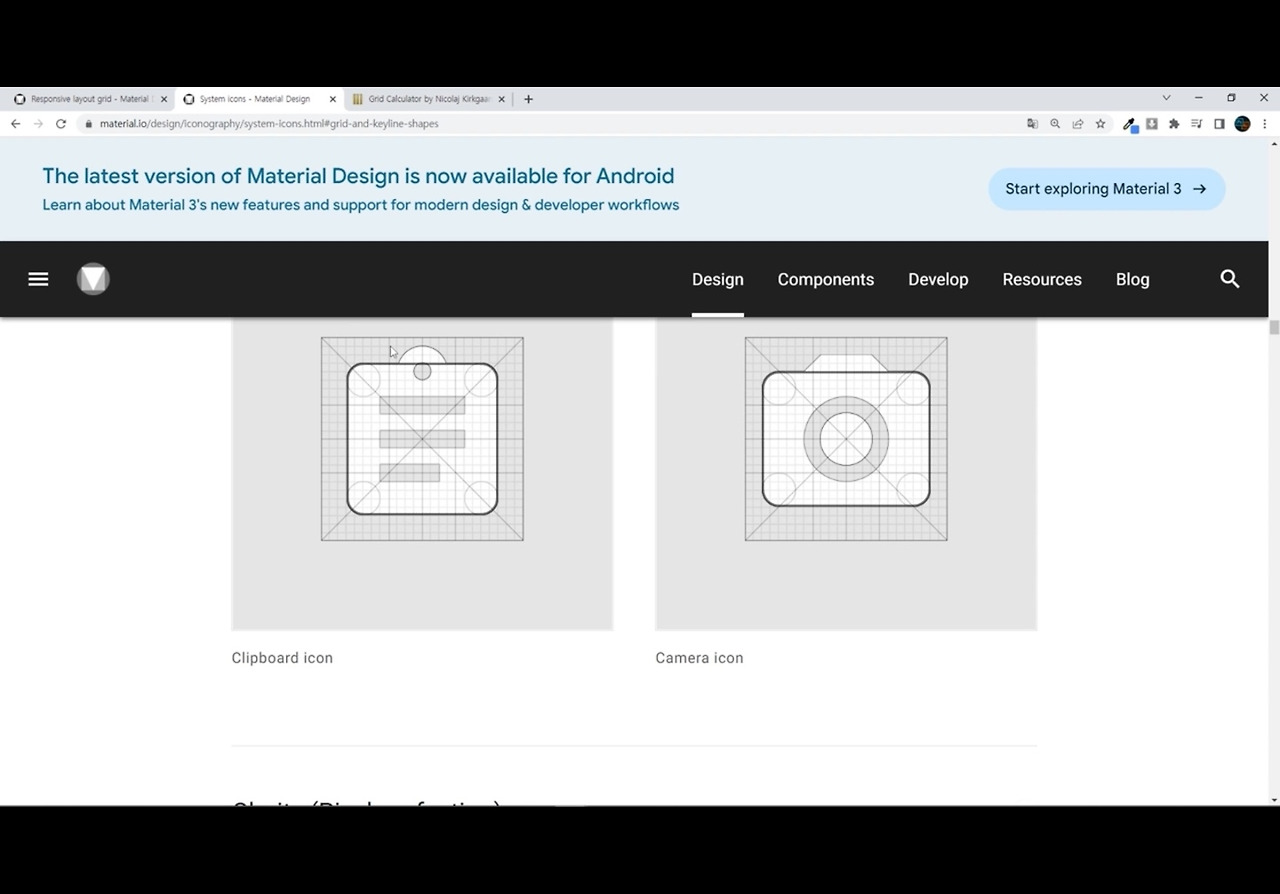This screenshot has width=1280, height=894.
Task: Click the material.io address bar URL
Action: pos(269,124)
